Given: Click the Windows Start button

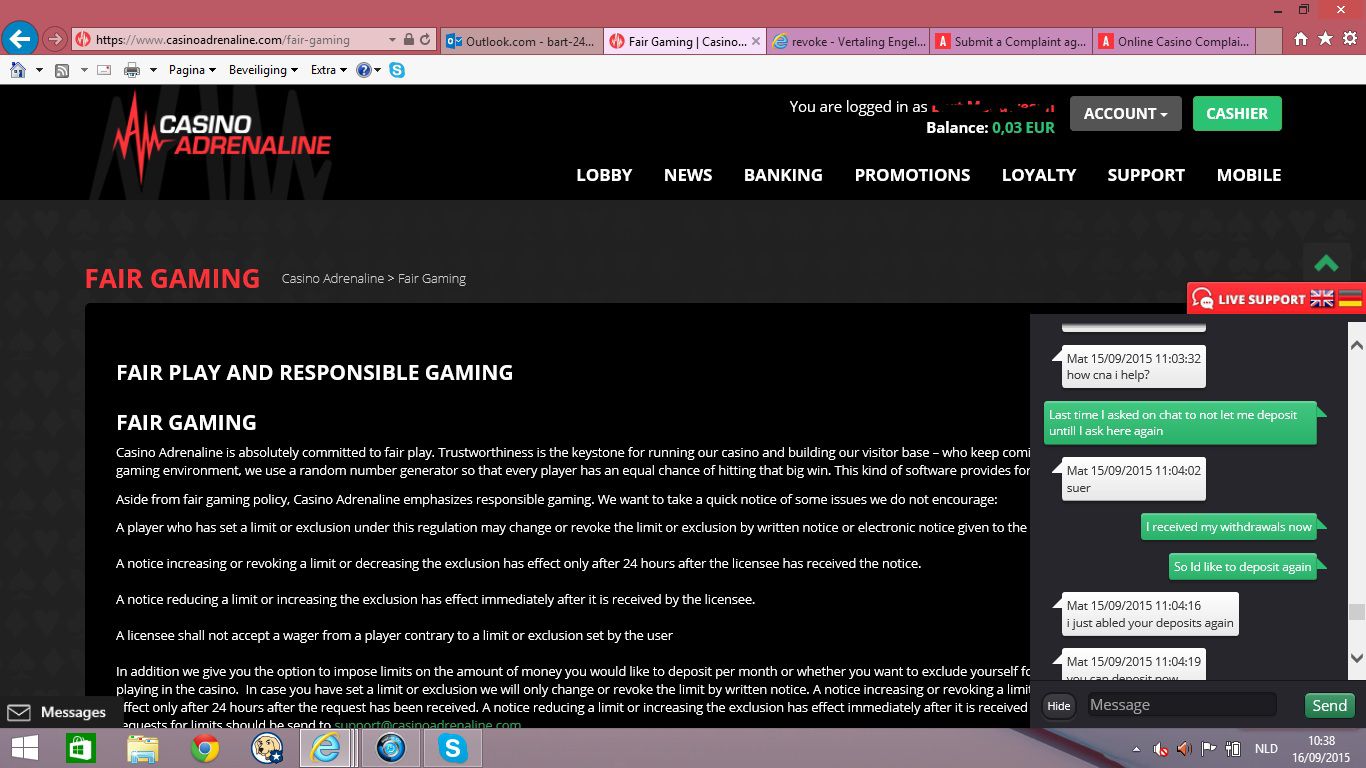Looking at the screenshot, I should [24, 748].
